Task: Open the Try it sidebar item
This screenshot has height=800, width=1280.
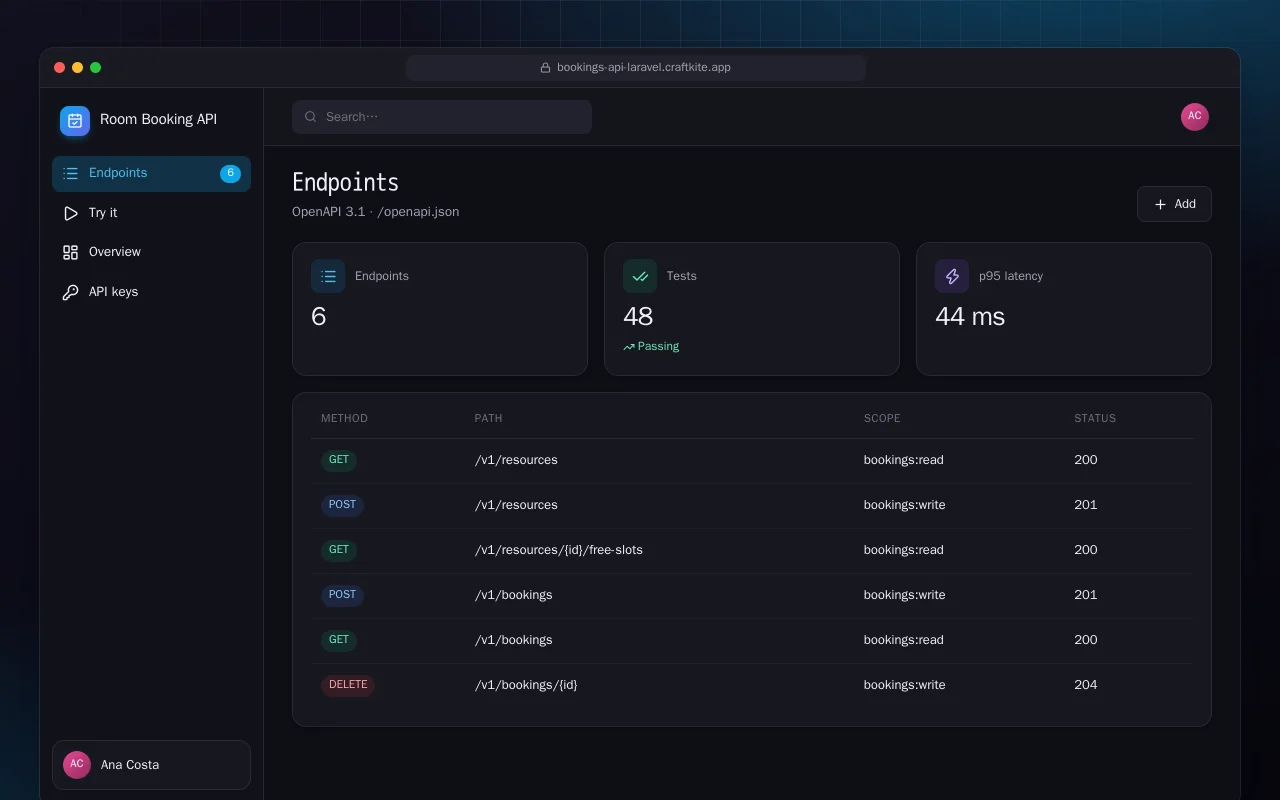Action: [151, 213]
